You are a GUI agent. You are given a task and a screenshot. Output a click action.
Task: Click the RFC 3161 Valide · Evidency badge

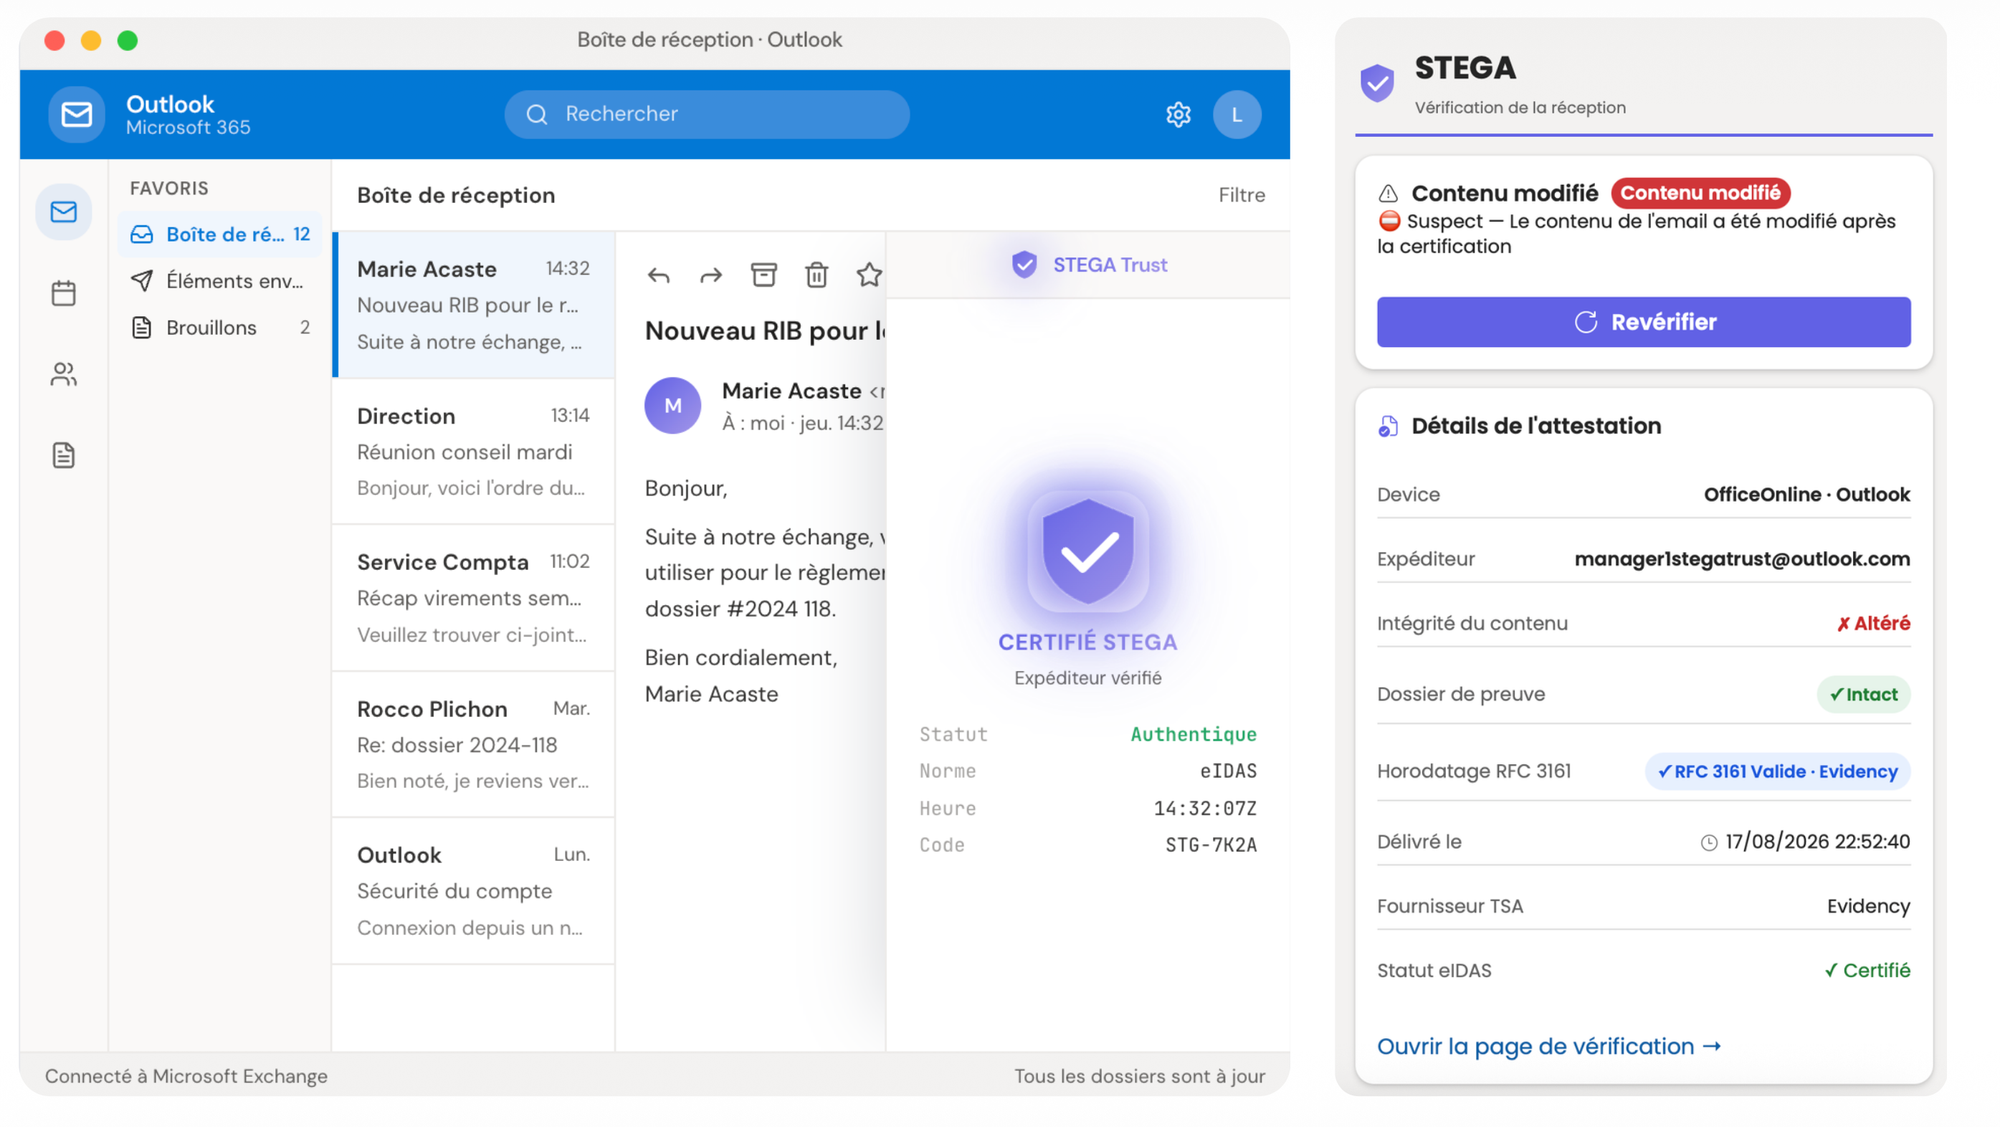[1777, 772]
